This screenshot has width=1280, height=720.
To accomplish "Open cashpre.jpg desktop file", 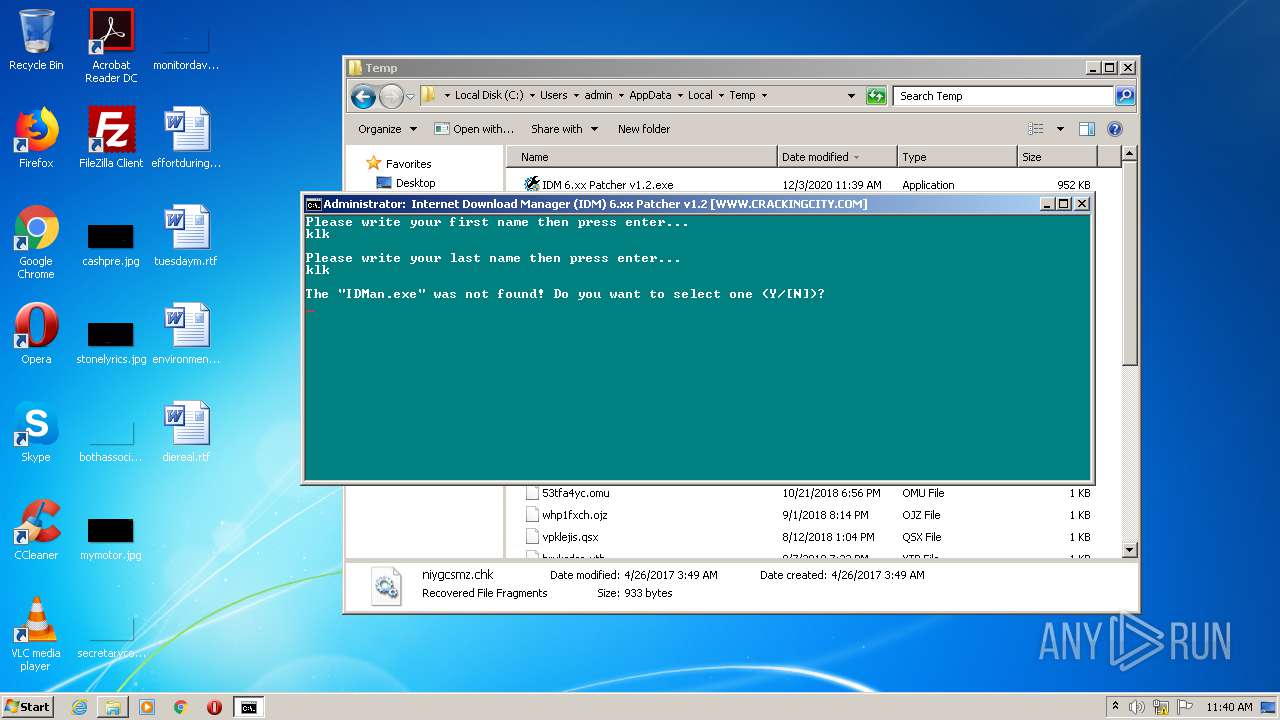I will (x=111, y=246).
